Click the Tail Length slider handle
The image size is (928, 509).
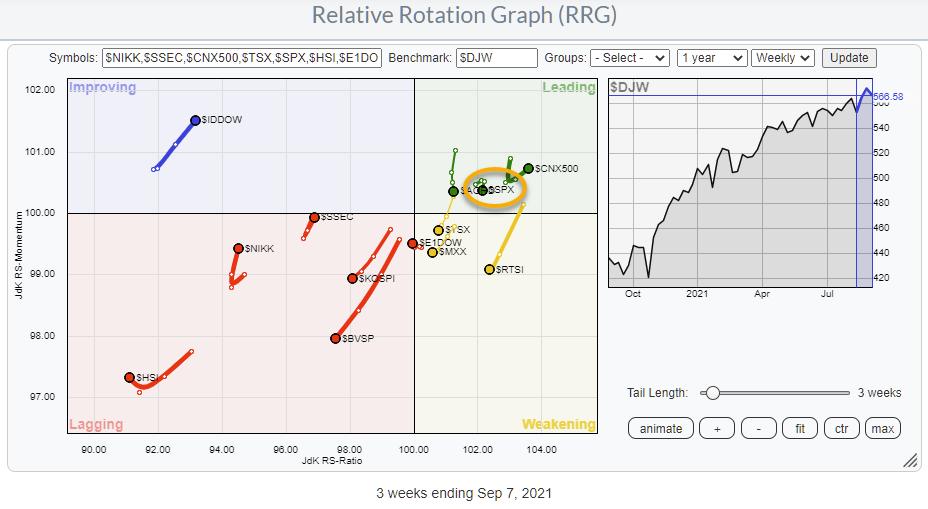(x=713, y=393)
